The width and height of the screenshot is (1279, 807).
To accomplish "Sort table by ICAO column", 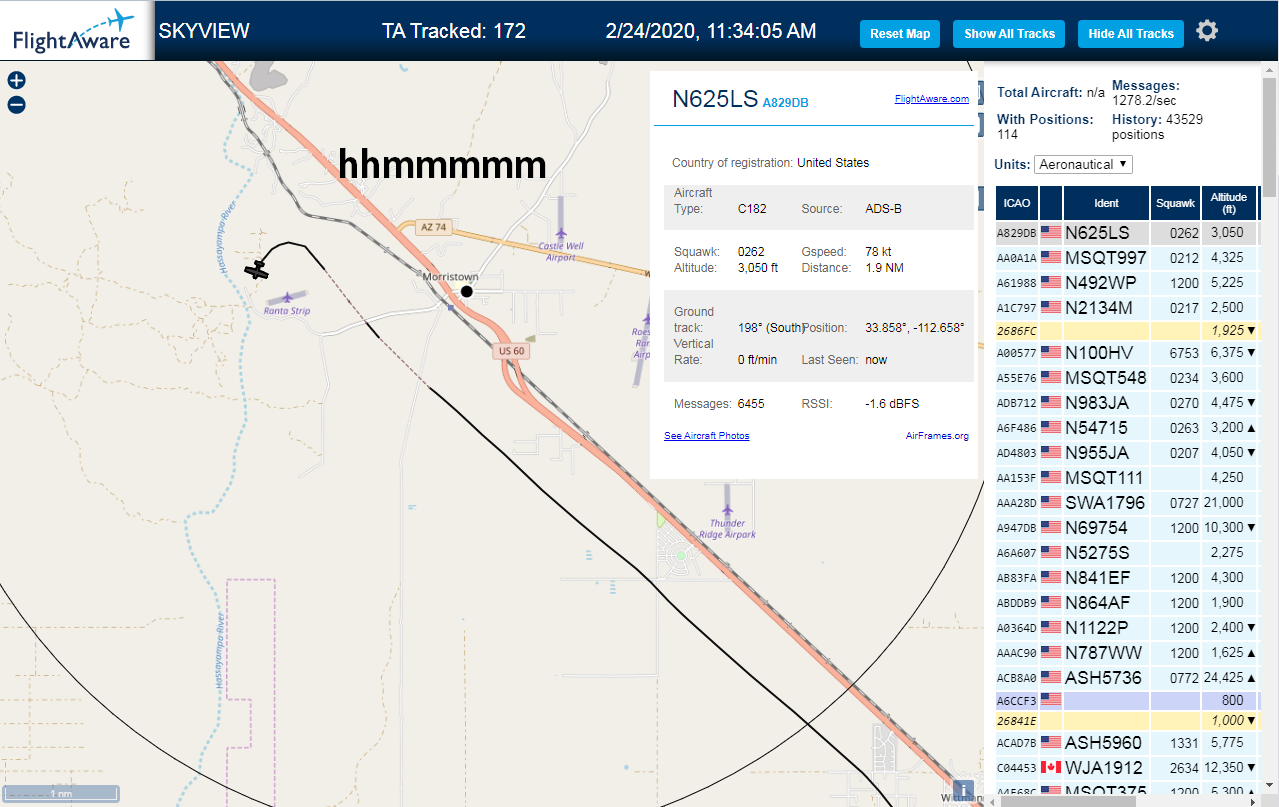I will [x=1016, y=203].
